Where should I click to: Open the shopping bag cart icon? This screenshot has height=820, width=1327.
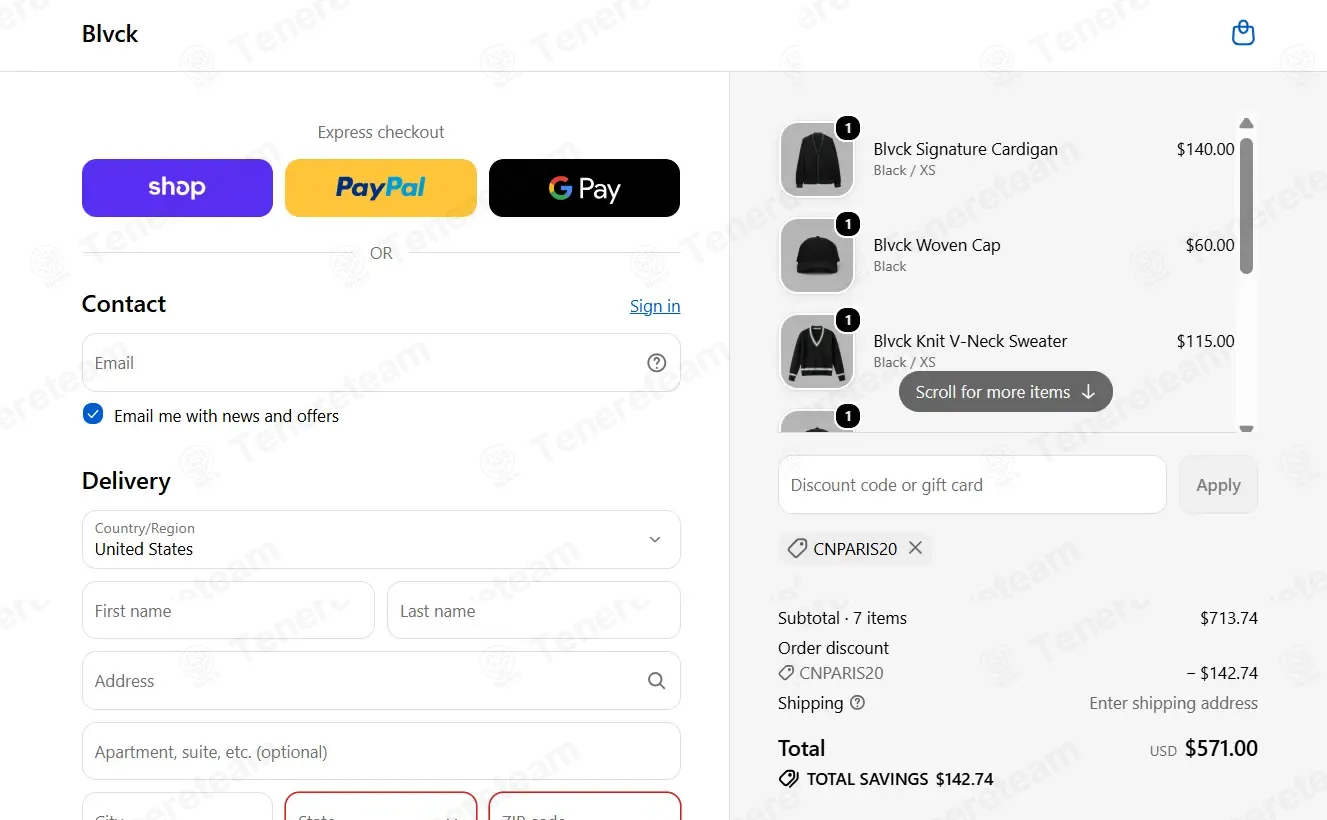[x=1243, y=33]
